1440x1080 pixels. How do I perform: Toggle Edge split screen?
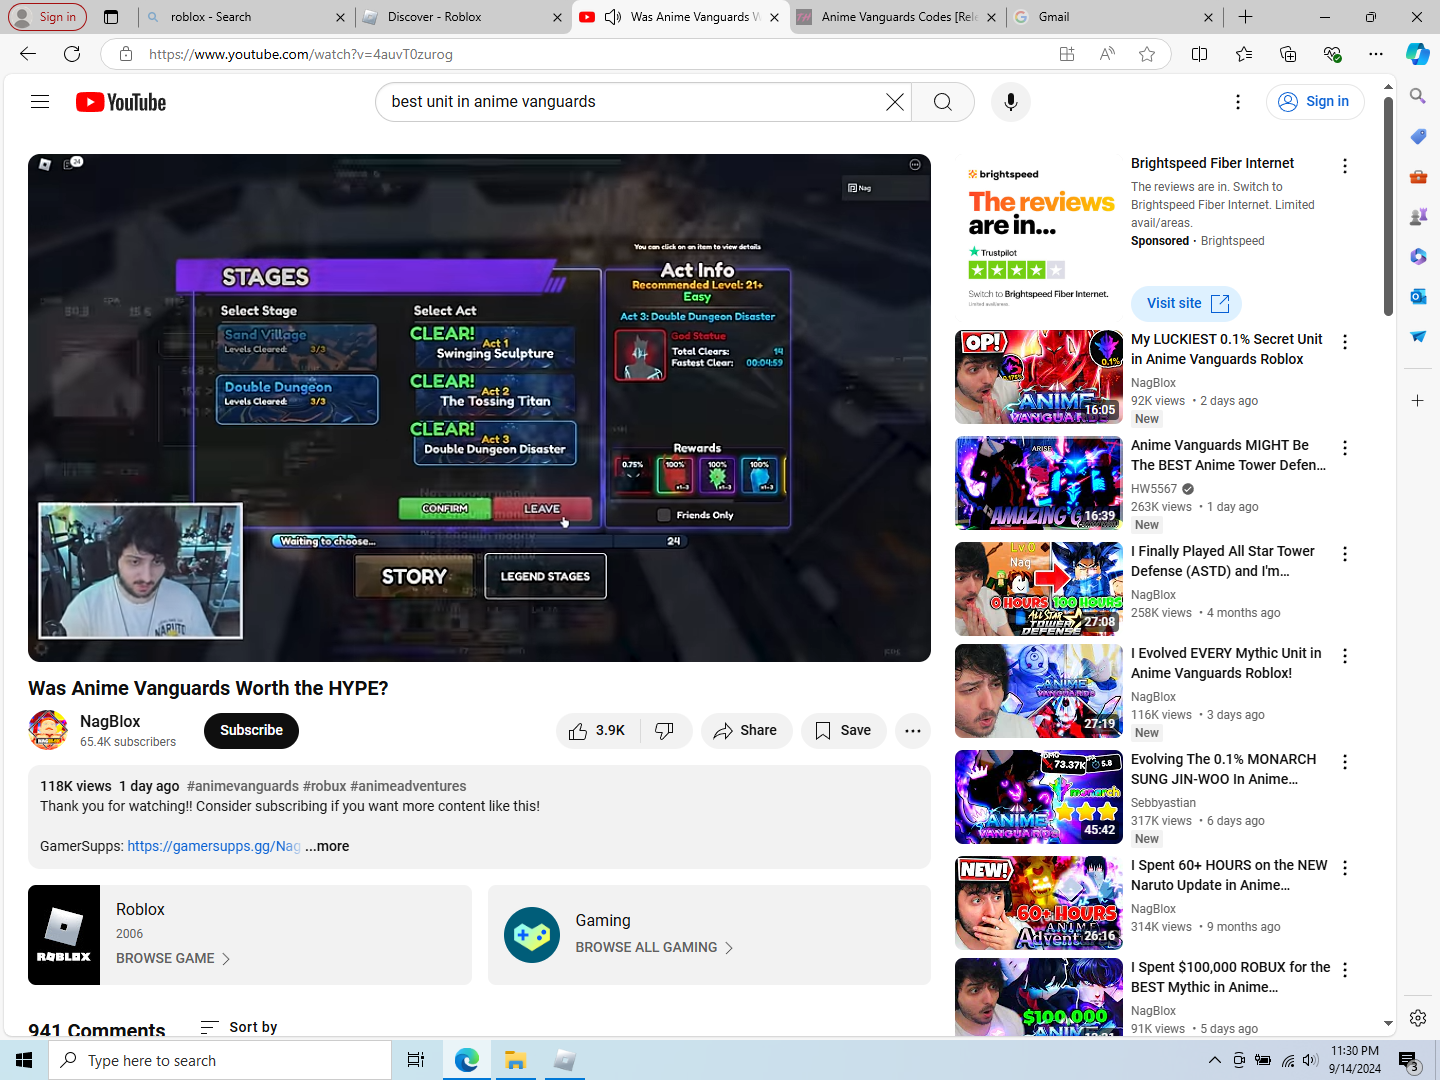pos(1199,54)
